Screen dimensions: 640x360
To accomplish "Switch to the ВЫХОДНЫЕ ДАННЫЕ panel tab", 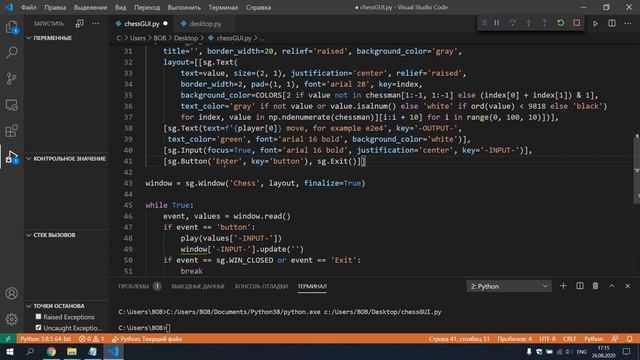I will pyautogui.click(x=198, y=286).
